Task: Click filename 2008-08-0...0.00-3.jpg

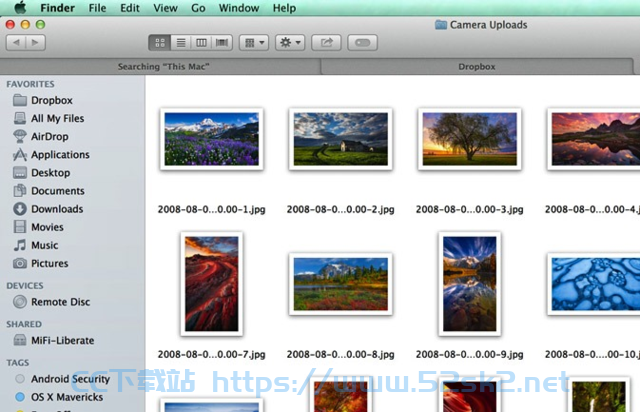Action: [x=469, y=209]
